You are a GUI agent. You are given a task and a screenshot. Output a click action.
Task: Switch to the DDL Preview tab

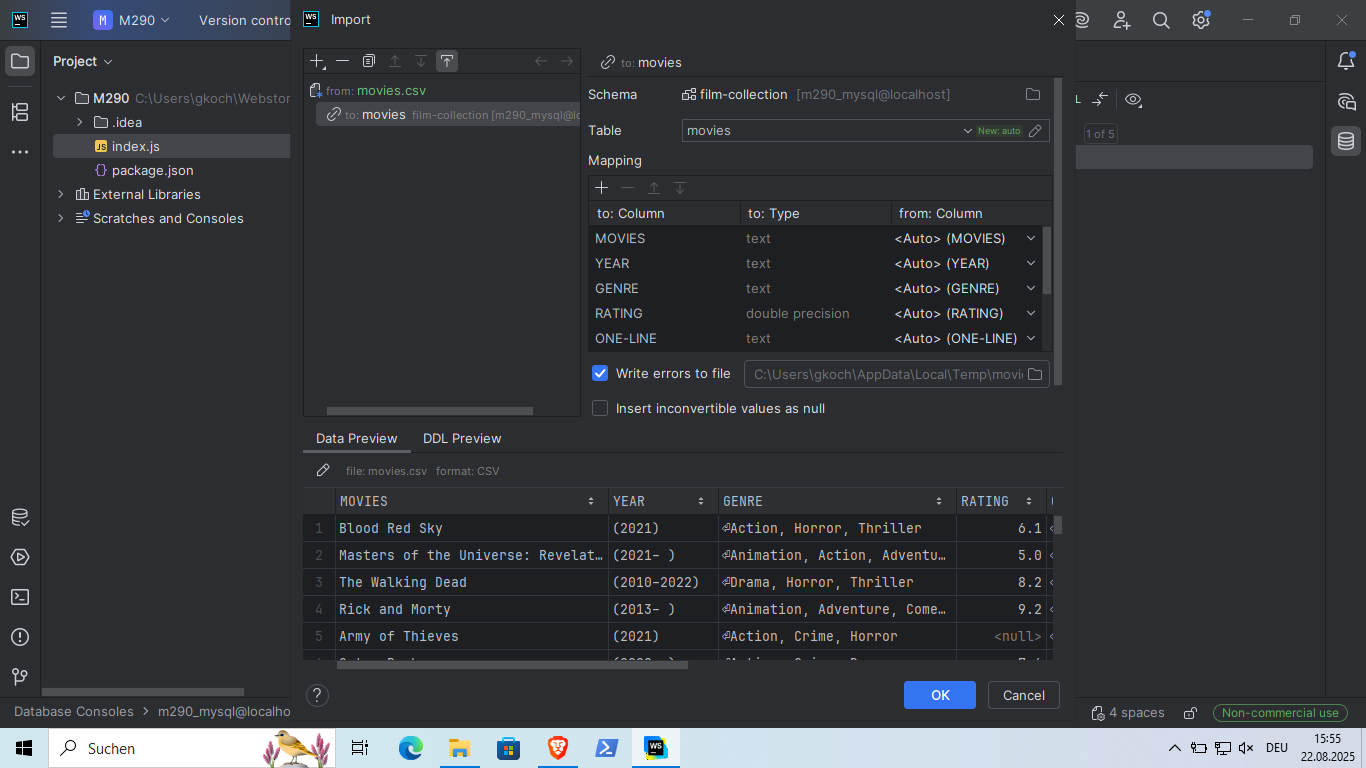462,438
